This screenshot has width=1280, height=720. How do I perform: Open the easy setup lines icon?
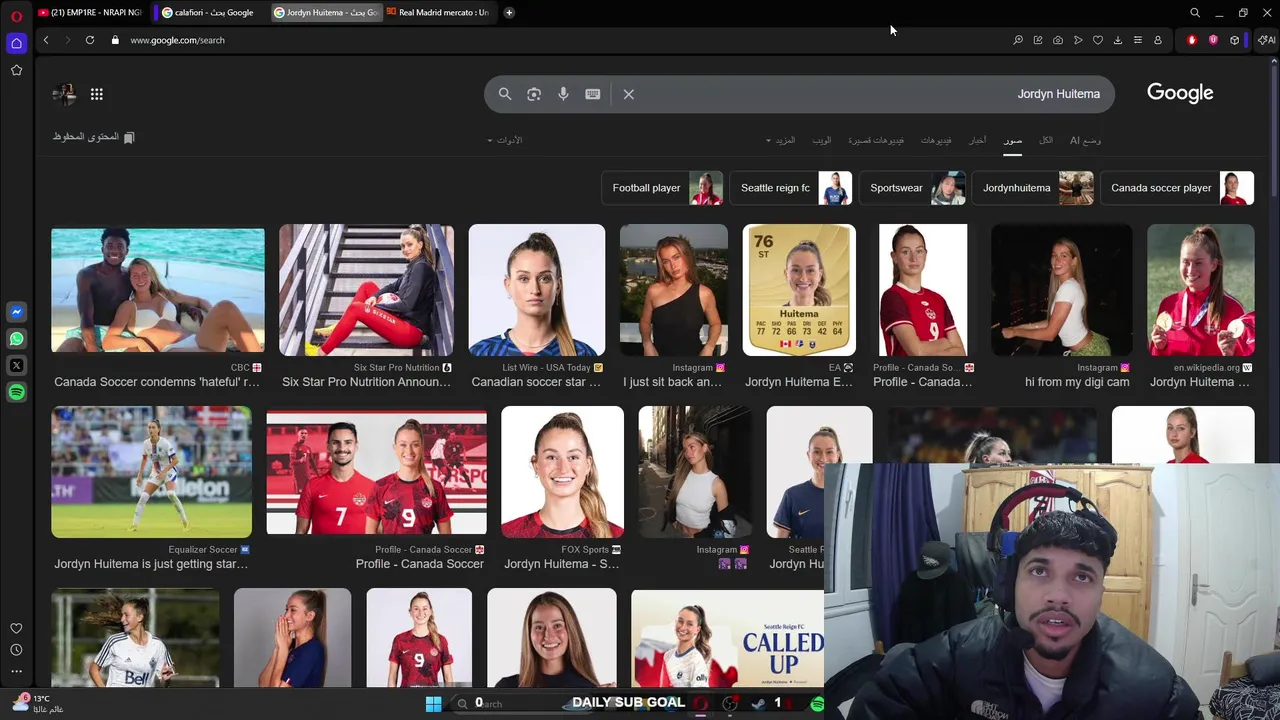(1138, 40)
